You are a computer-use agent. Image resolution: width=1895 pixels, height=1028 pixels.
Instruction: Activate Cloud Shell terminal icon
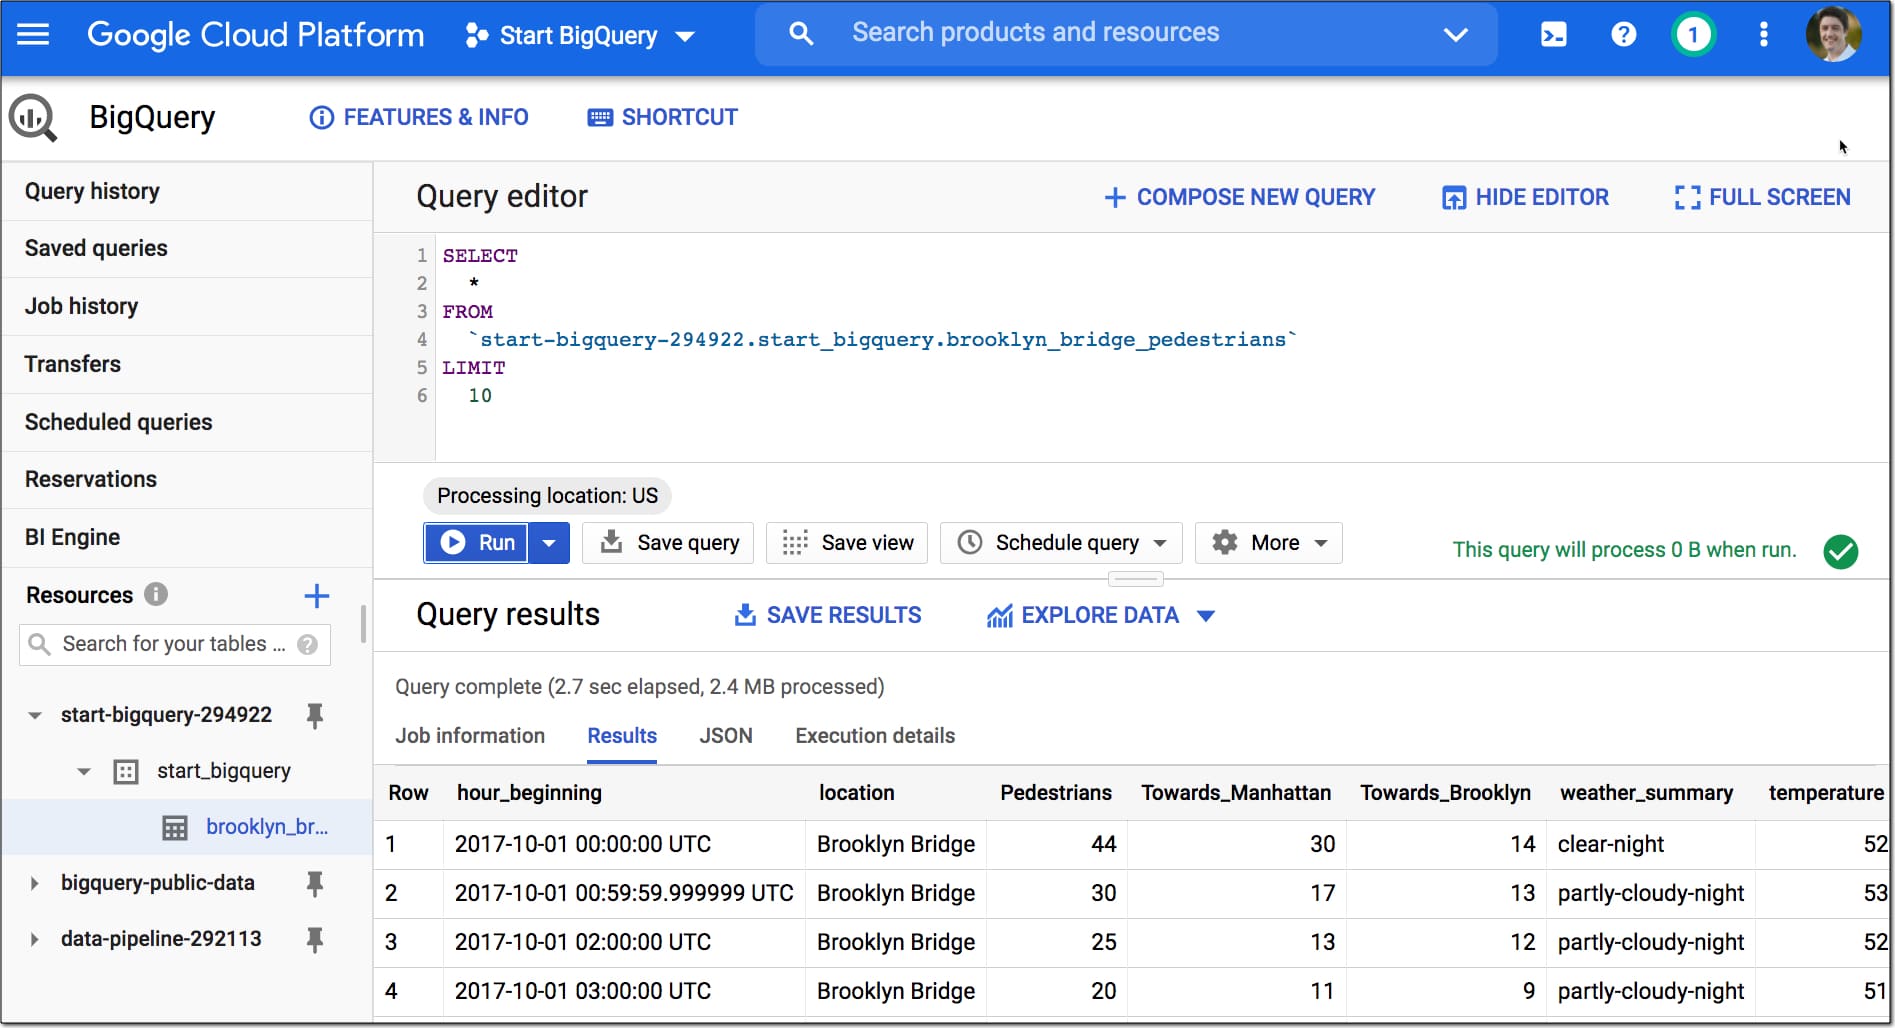coord(1553,35)
